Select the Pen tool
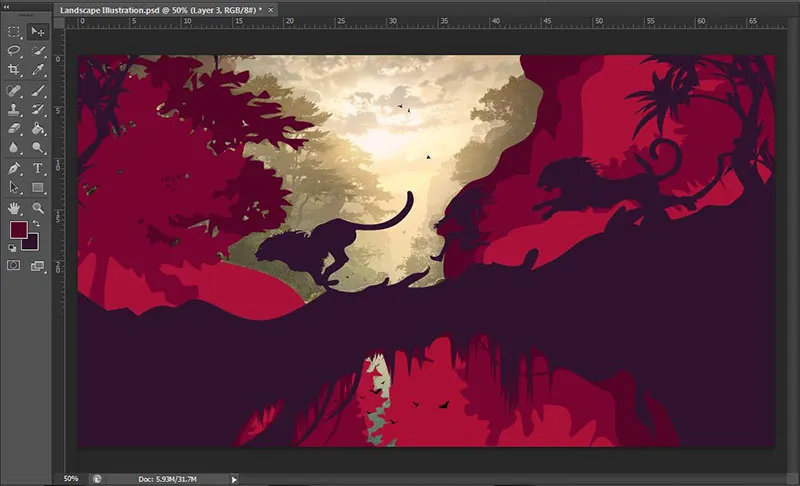The height and width of the screenshot is (486, 800). (x=14, y=167)
